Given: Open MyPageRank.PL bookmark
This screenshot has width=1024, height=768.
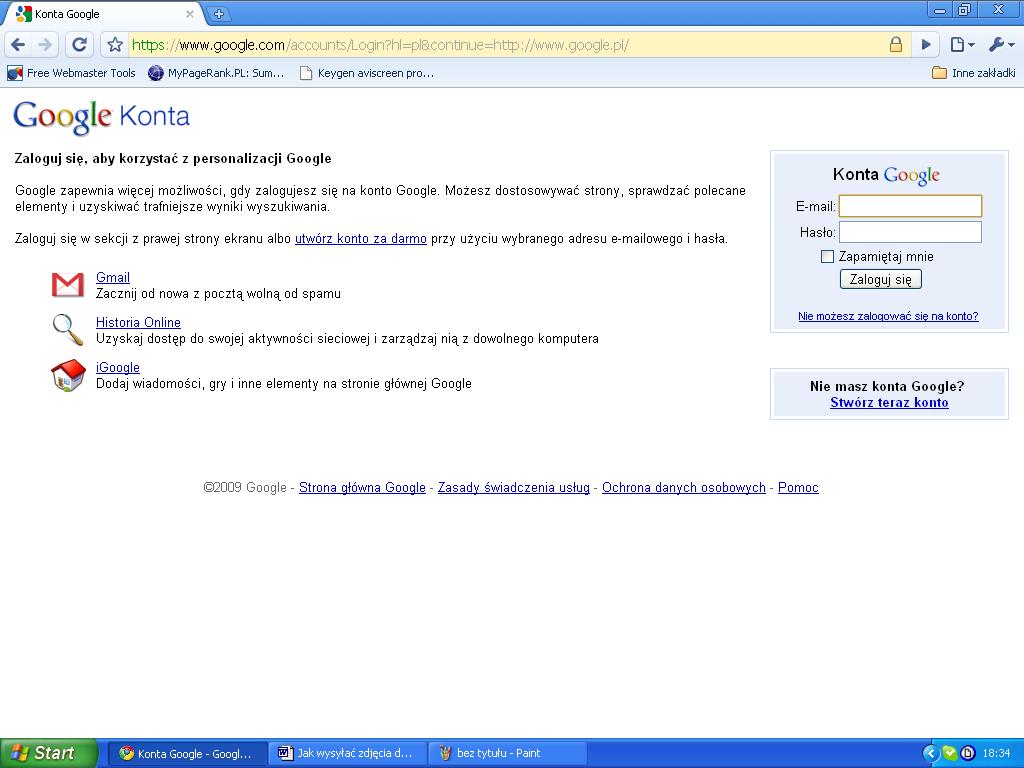Looking at the screenshot, I should pos(216,73).
